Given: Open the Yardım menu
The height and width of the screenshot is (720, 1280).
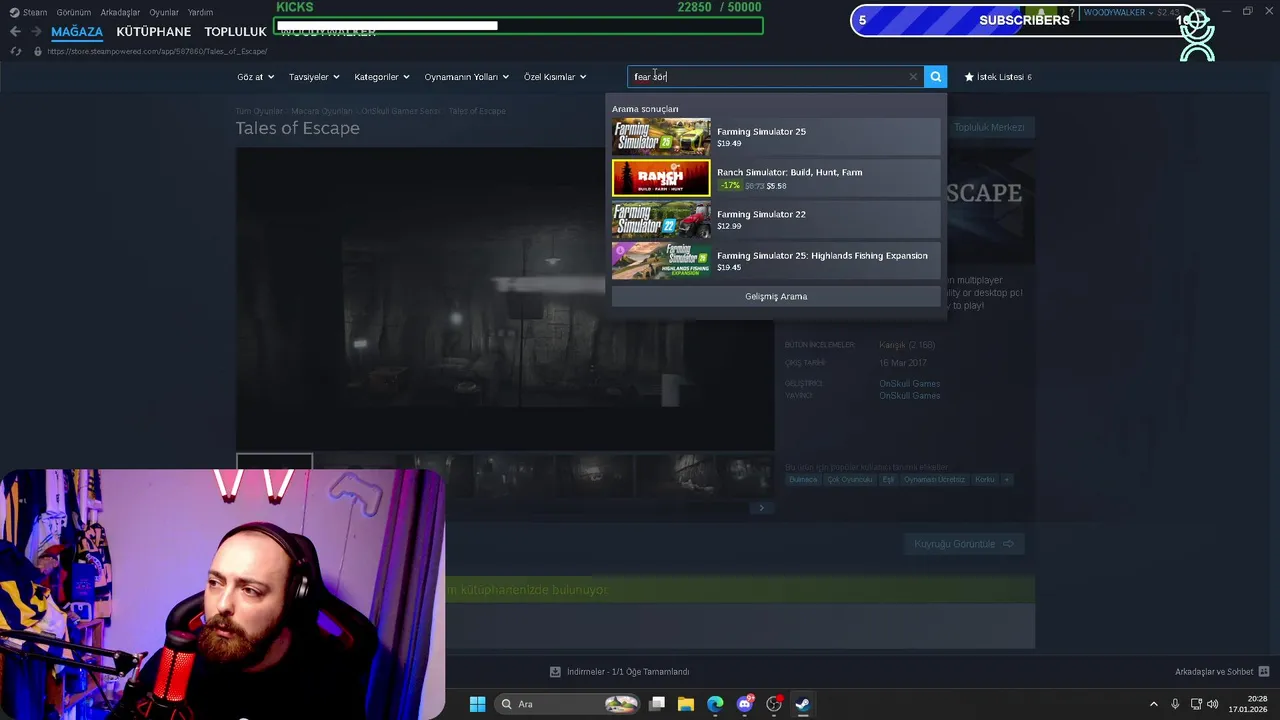Looking at the screenshot, I should pyautogui.click(x=200, y=12).
